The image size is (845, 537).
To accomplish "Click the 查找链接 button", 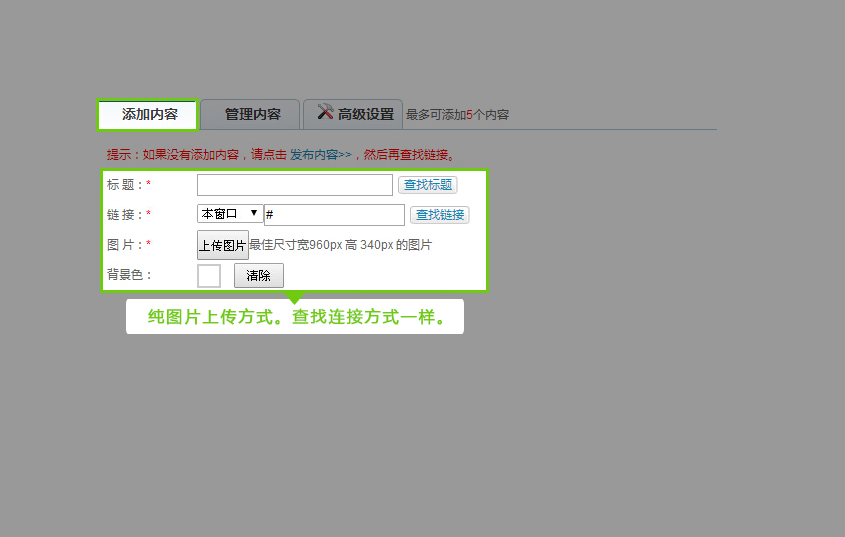I will pyautogui.click(x=440, y=215).
